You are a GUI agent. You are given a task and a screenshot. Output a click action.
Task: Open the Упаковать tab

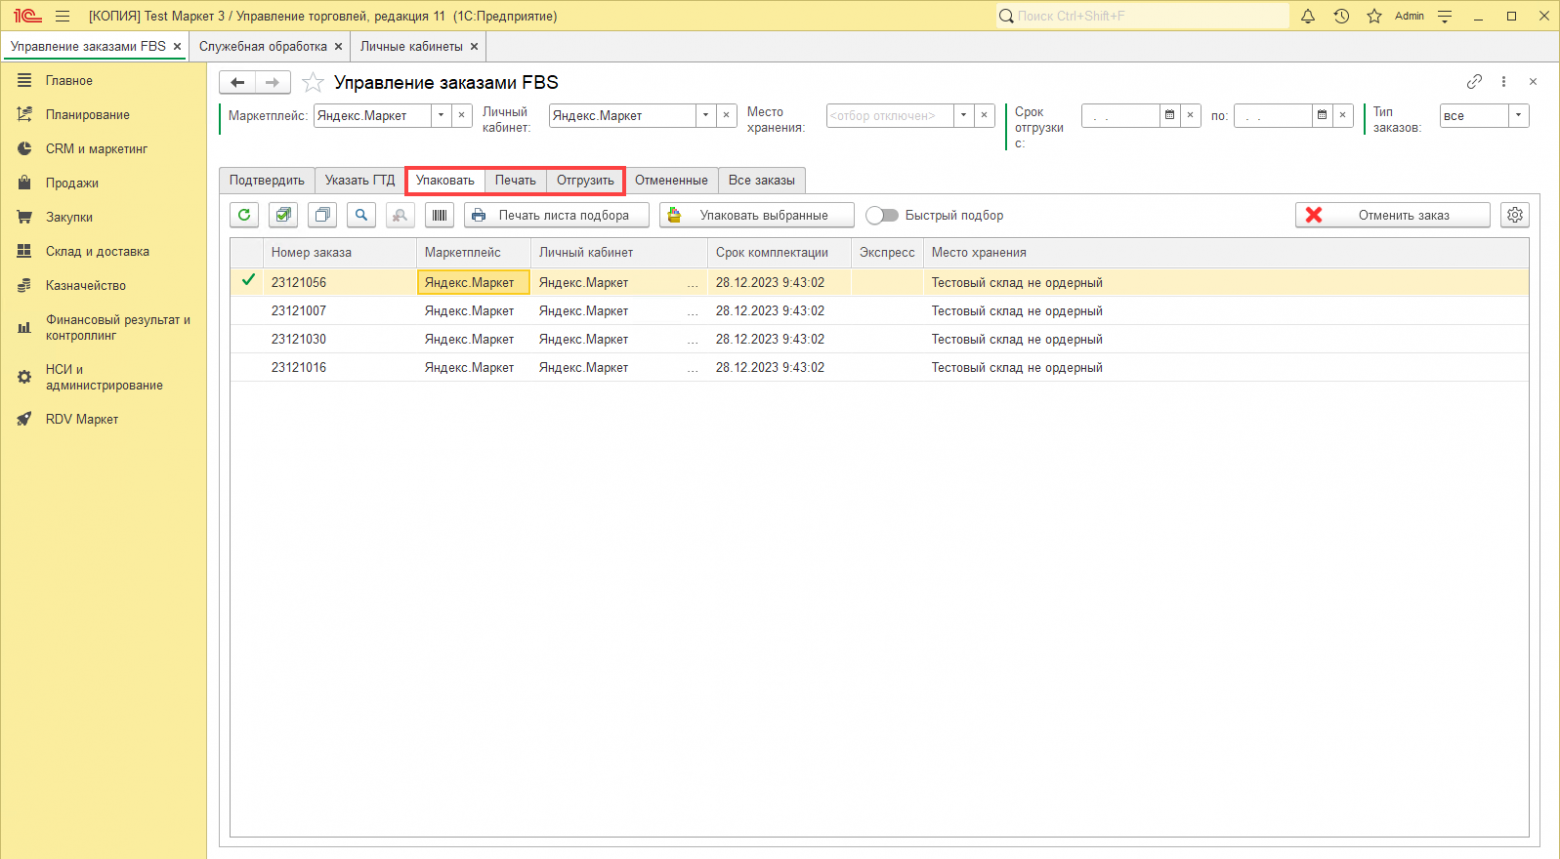[x=445, y=180]
